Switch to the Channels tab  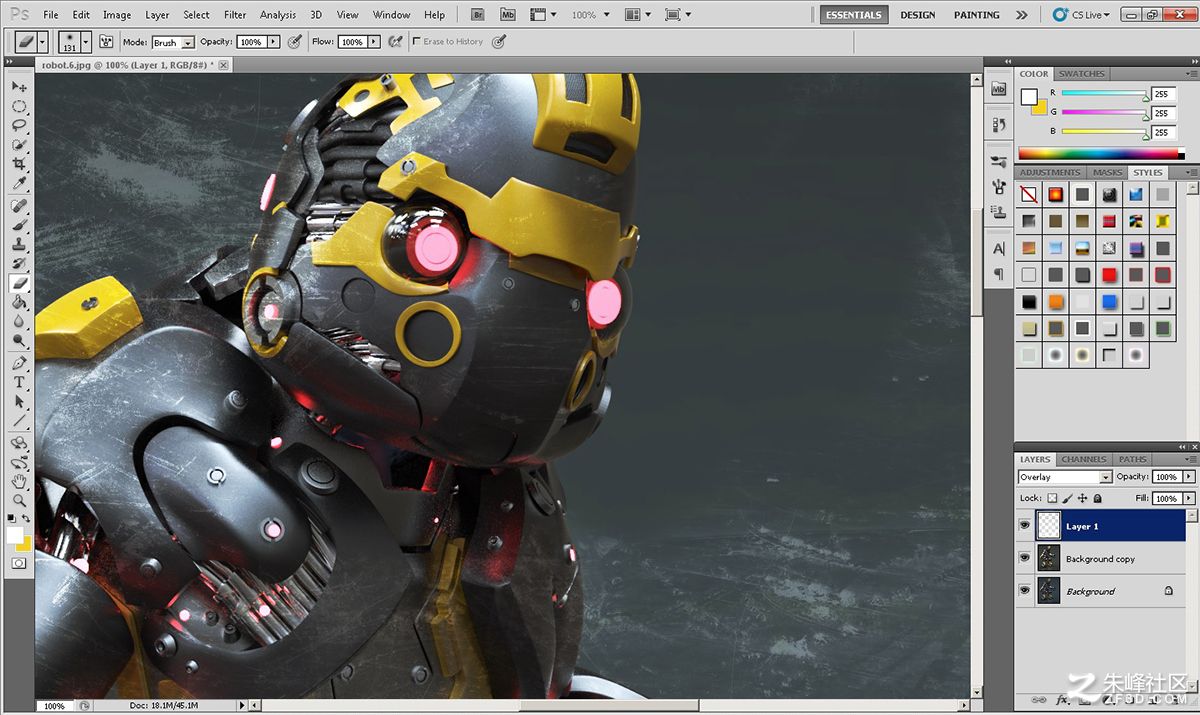[x=1084, y=460]
